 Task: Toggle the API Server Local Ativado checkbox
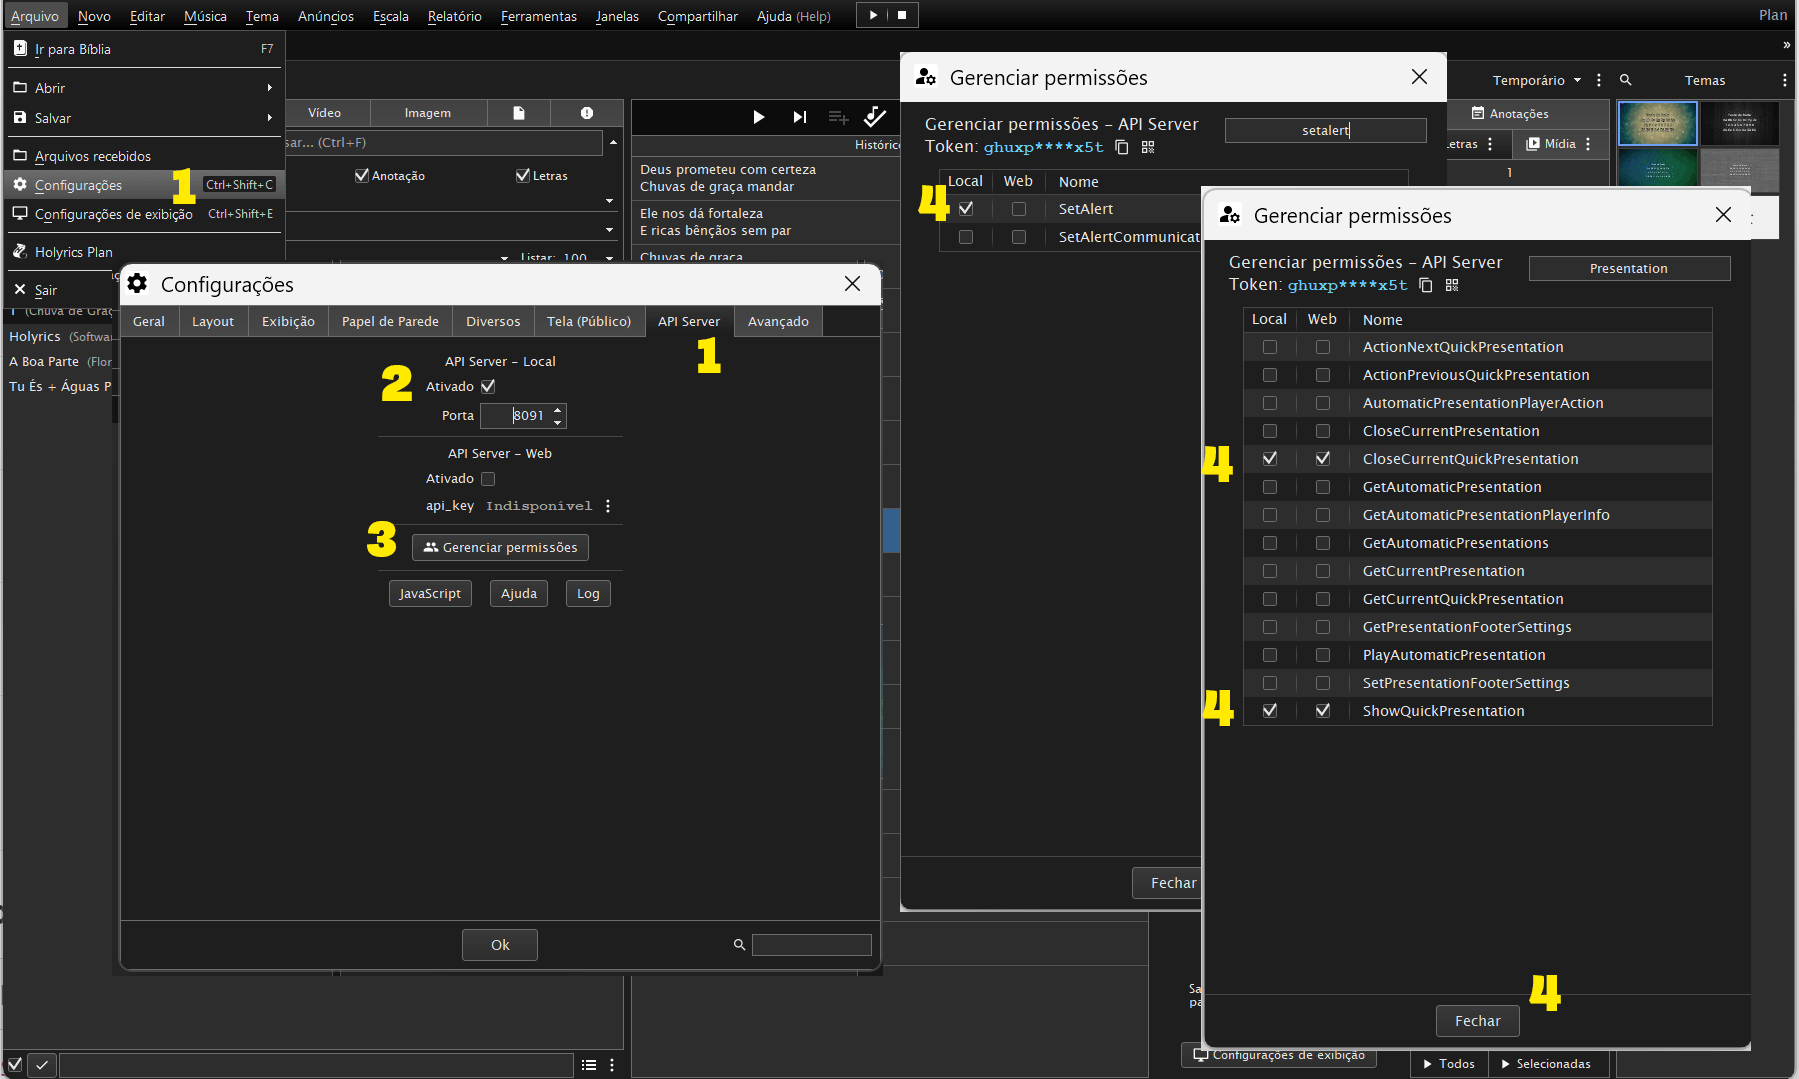point(488,386)
